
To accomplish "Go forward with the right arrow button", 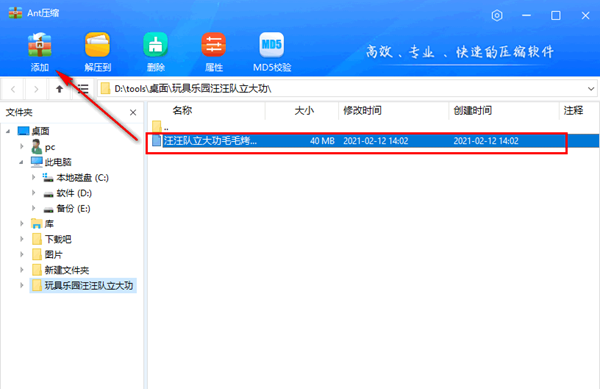I will click(36, 89).
